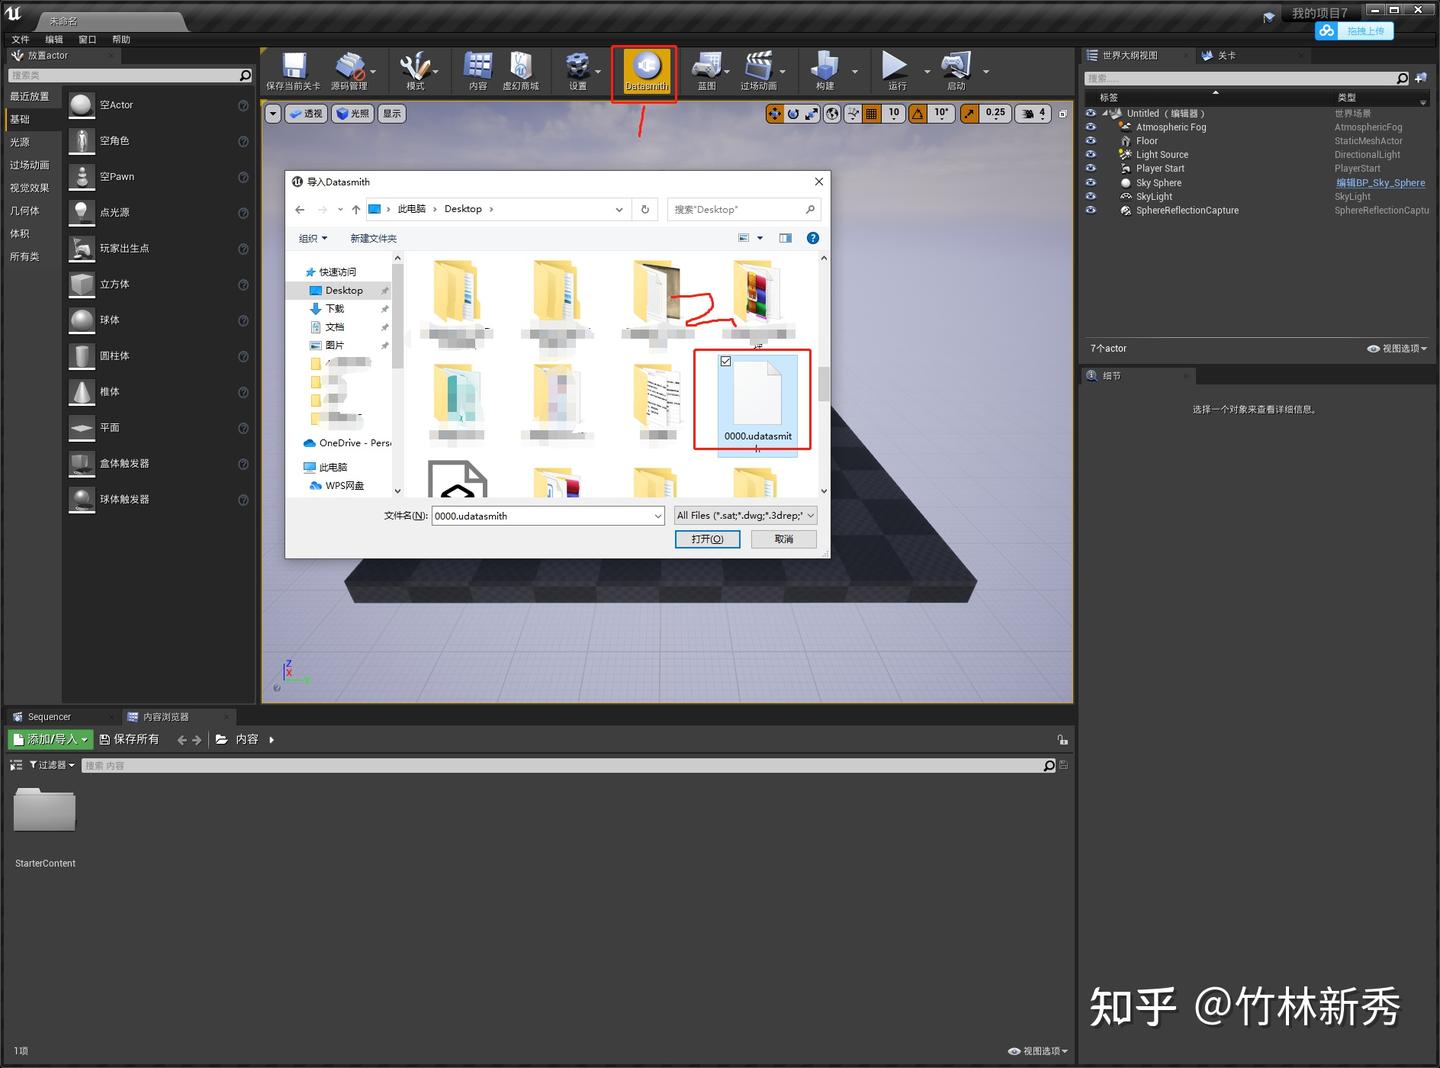Hide the Floor actor in the outliner
This screenshot has width=1440, height=1068.
[1091, 140]
